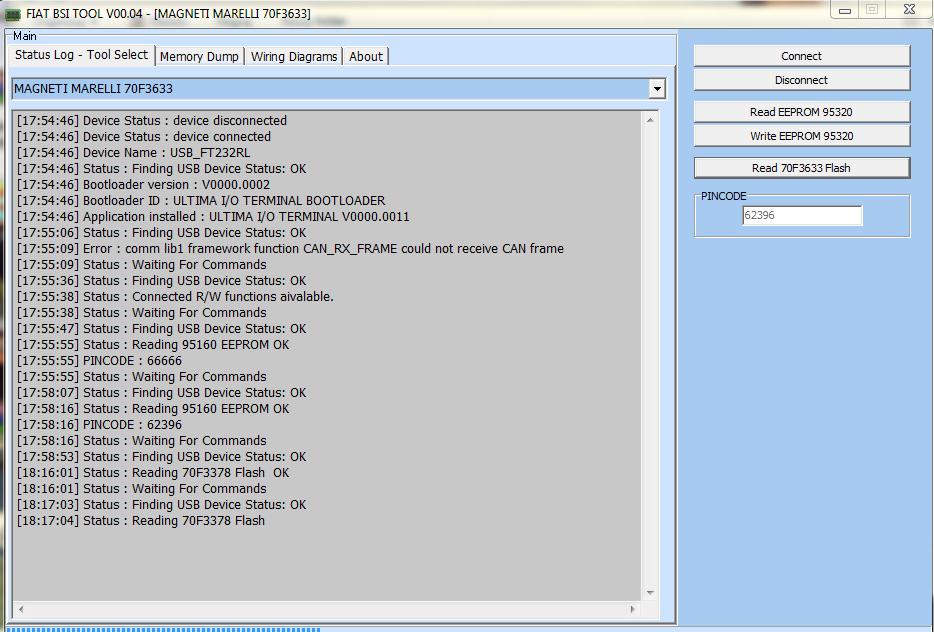Image resolution: width=934 pixels, height=632 pixels.
Task: Select the 17:55:55 'Reading 95160 EEPROM OK' line
Action: pyautogui.click(x=153, y=345)
